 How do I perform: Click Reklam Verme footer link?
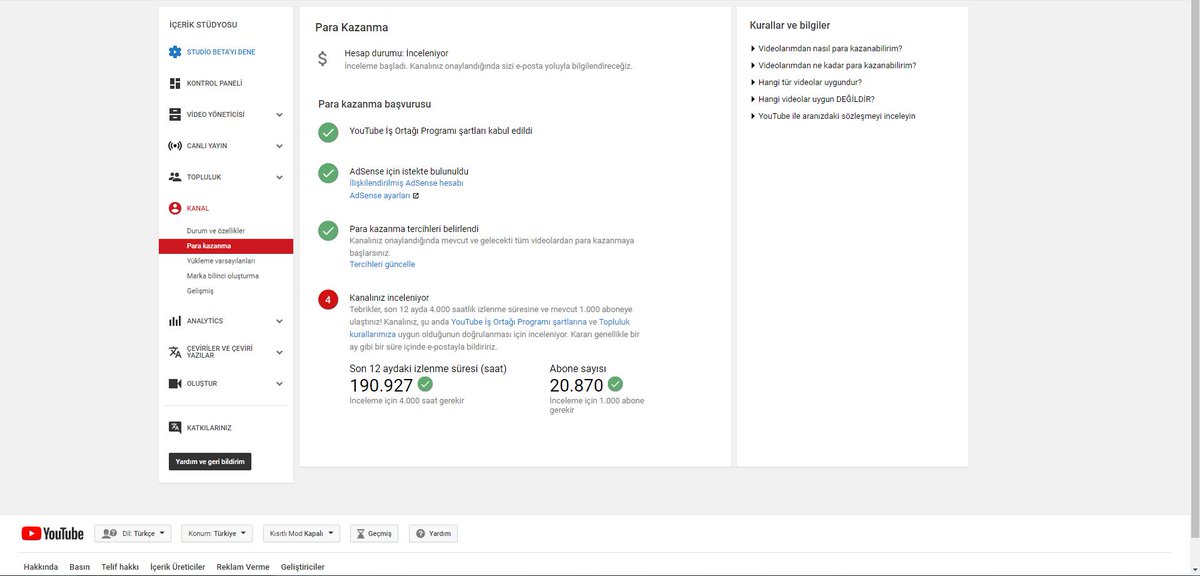[243, 567]
